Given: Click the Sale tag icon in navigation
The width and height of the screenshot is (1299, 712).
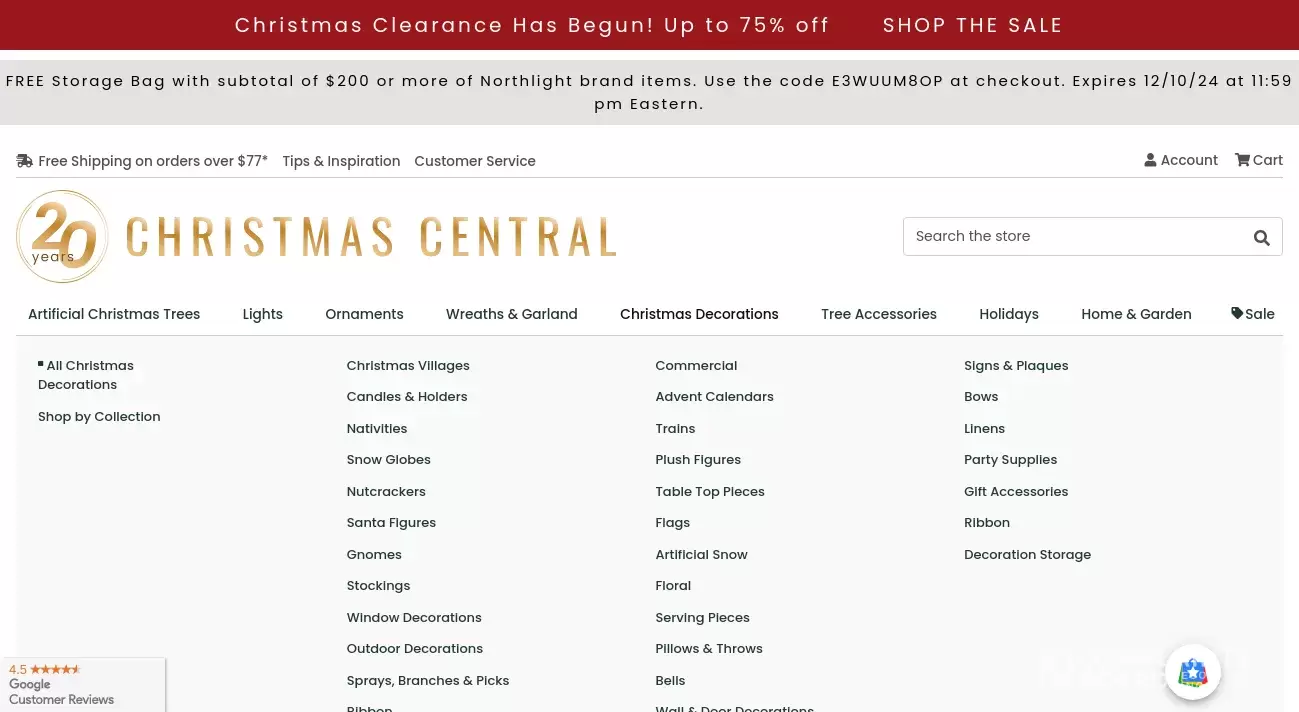Looking at the screenshot, I should coord(1238,314).
